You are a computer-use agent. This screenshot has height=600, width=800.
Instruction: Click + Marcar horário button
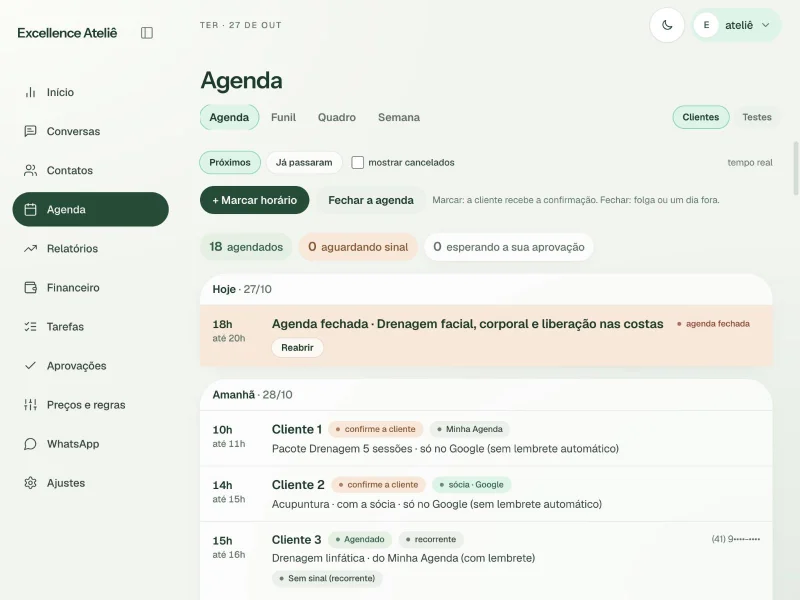click(255, 200)
